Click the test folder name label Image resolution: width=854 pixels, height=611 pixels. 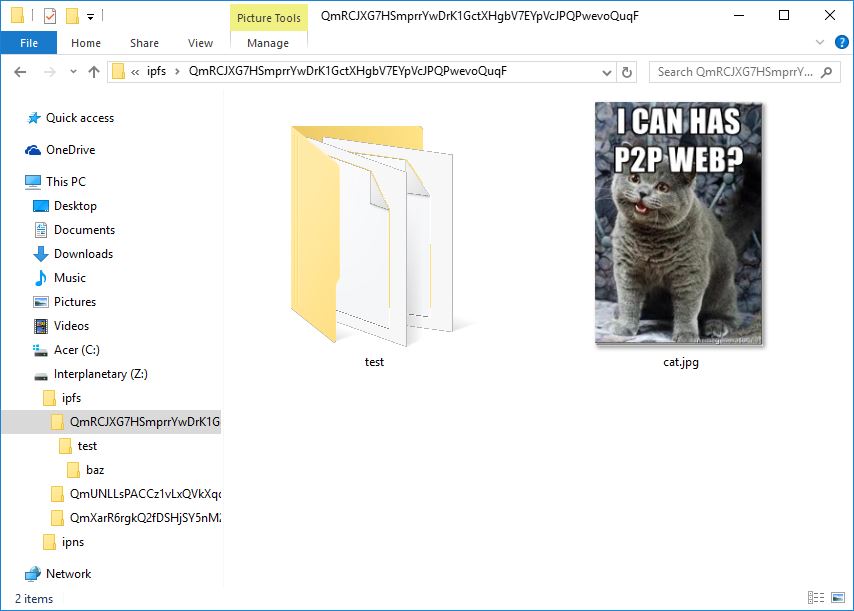(x=374, y=362)
